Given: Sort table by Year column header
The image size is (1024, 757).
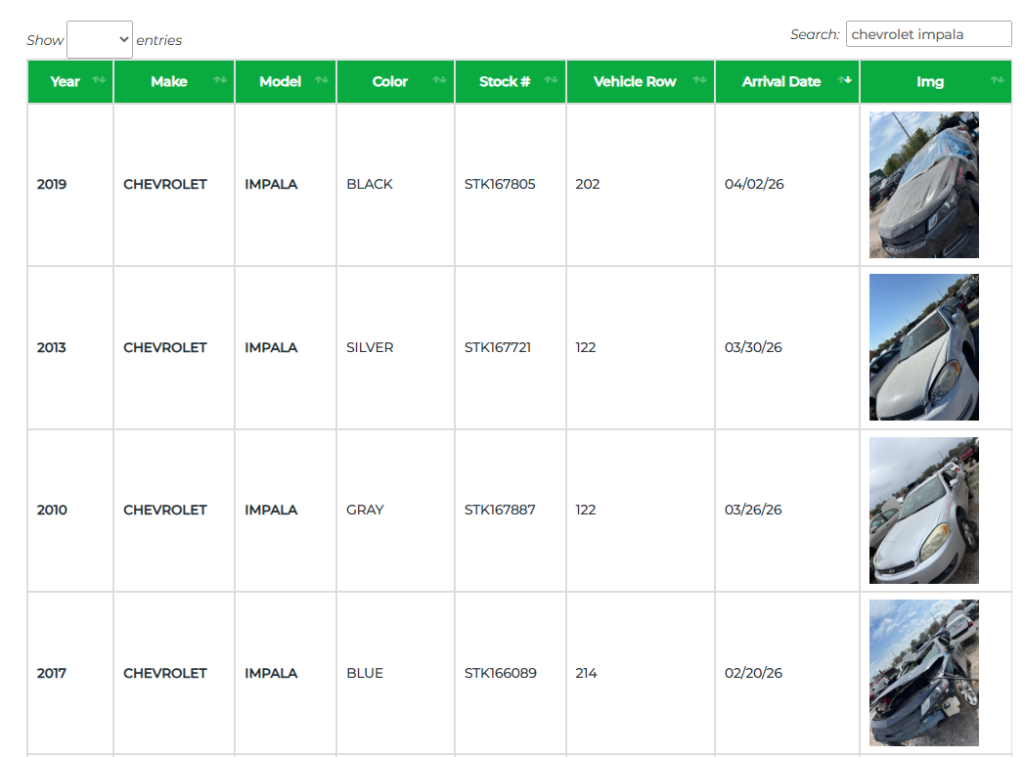Looking at the screenshot, I should pos(70,82).
